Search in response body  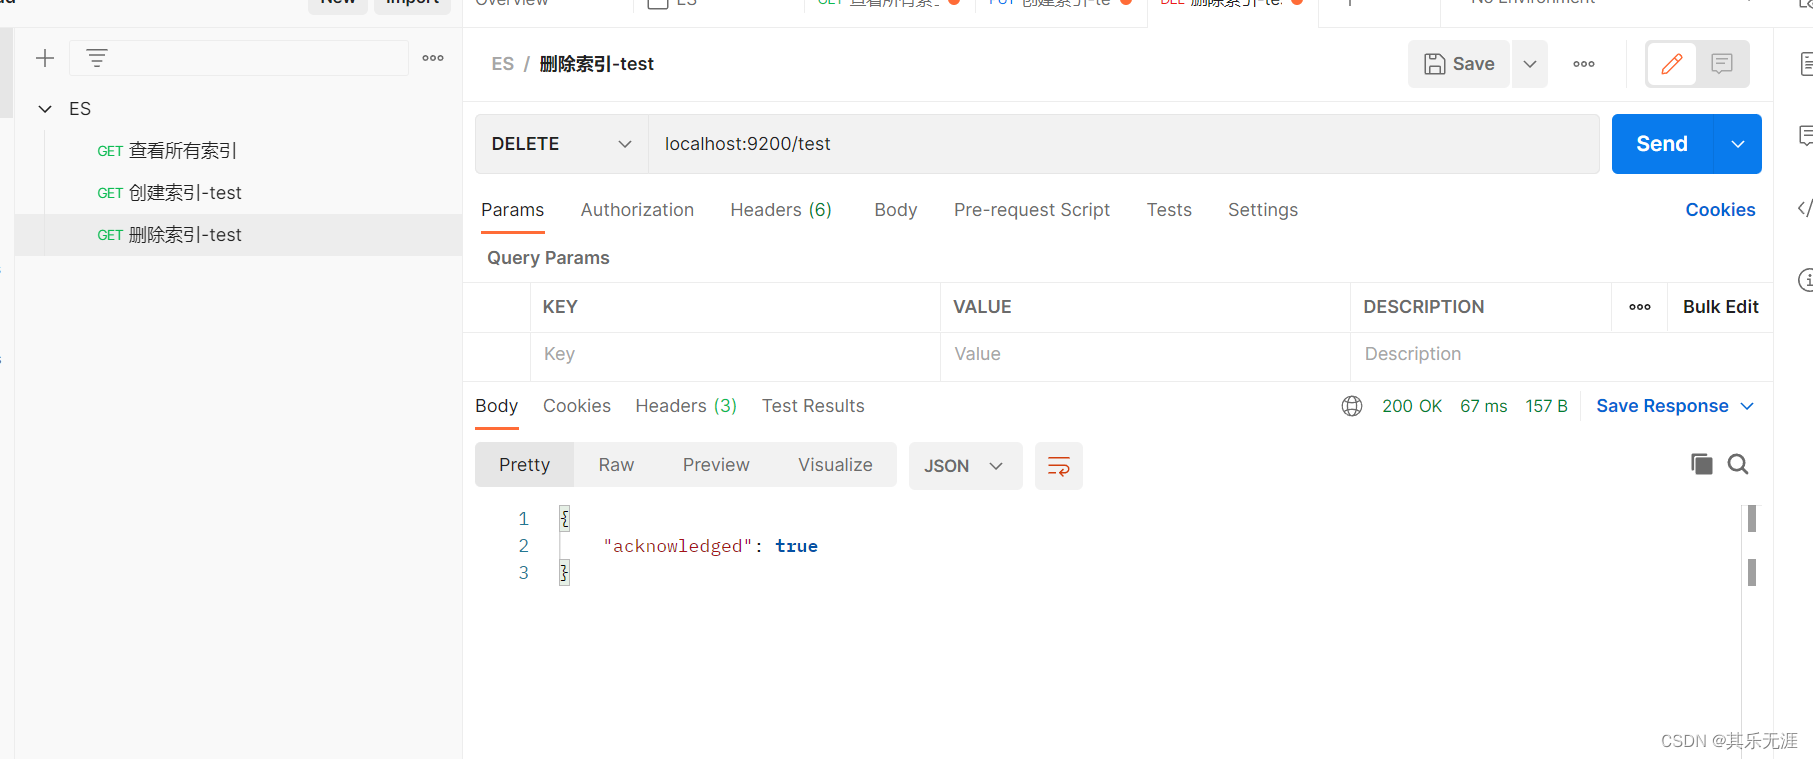(x=1738, y=464)
